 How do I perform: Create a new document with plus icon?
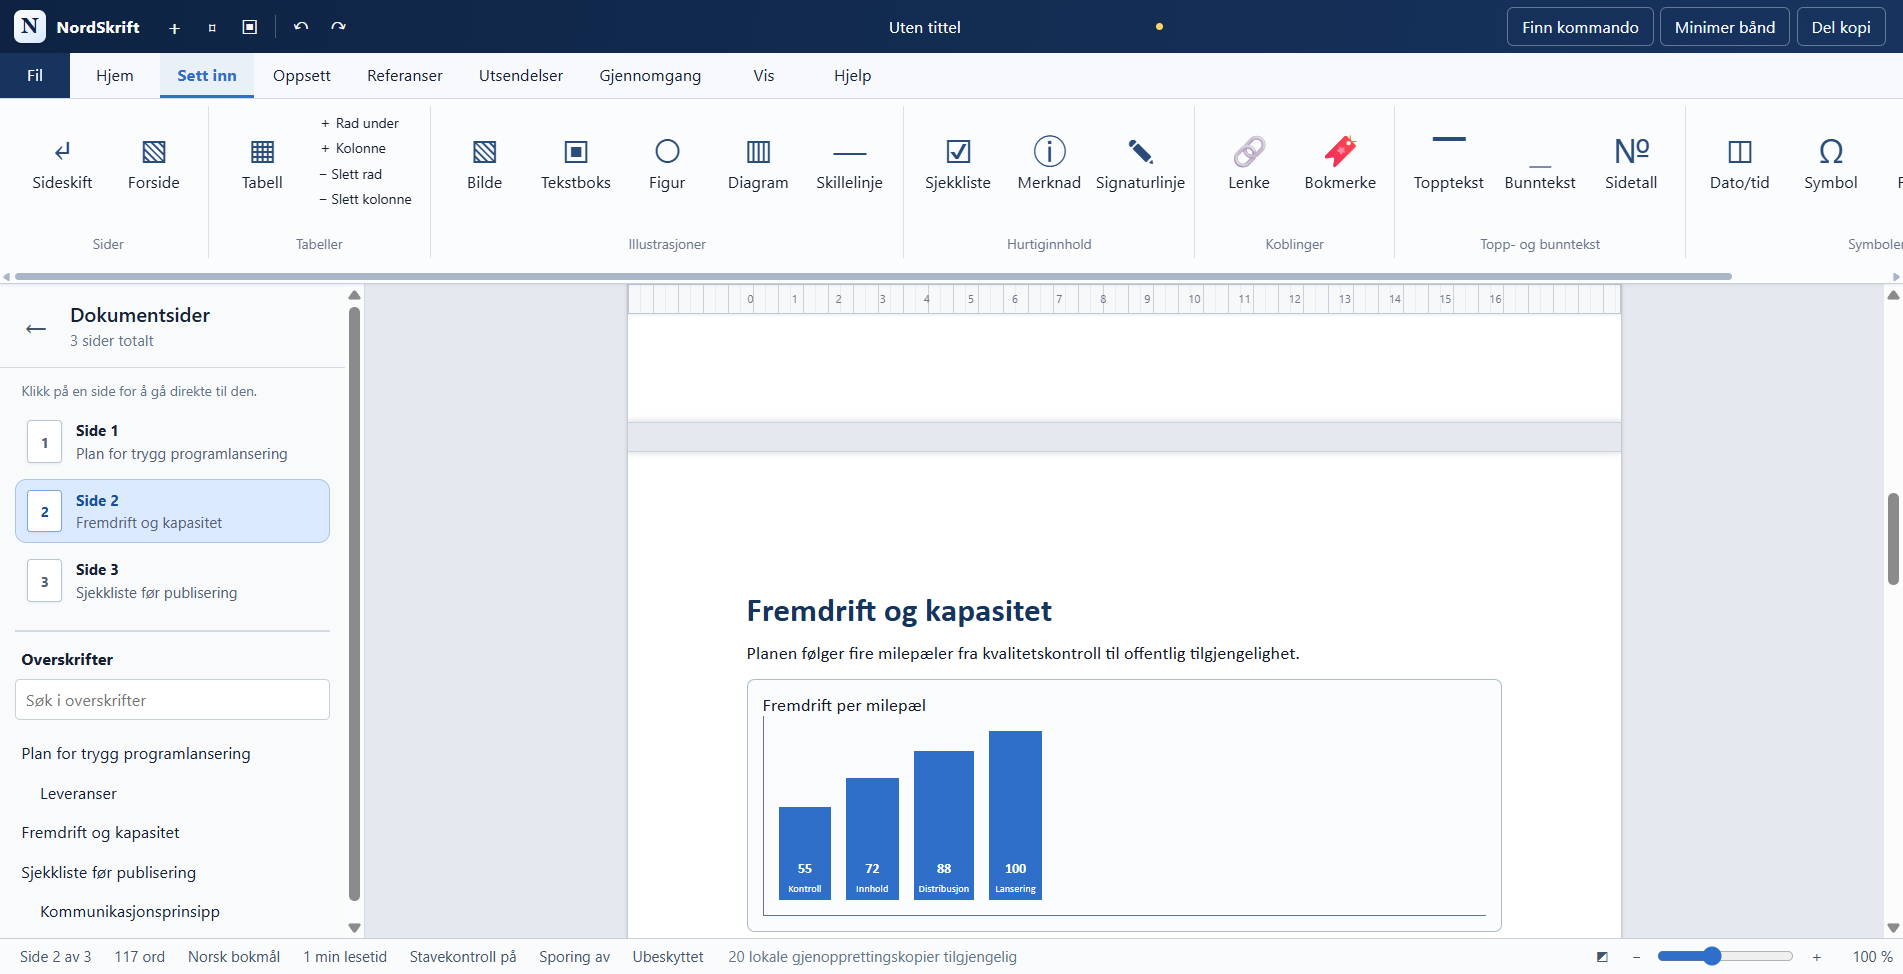coord(174,28)
